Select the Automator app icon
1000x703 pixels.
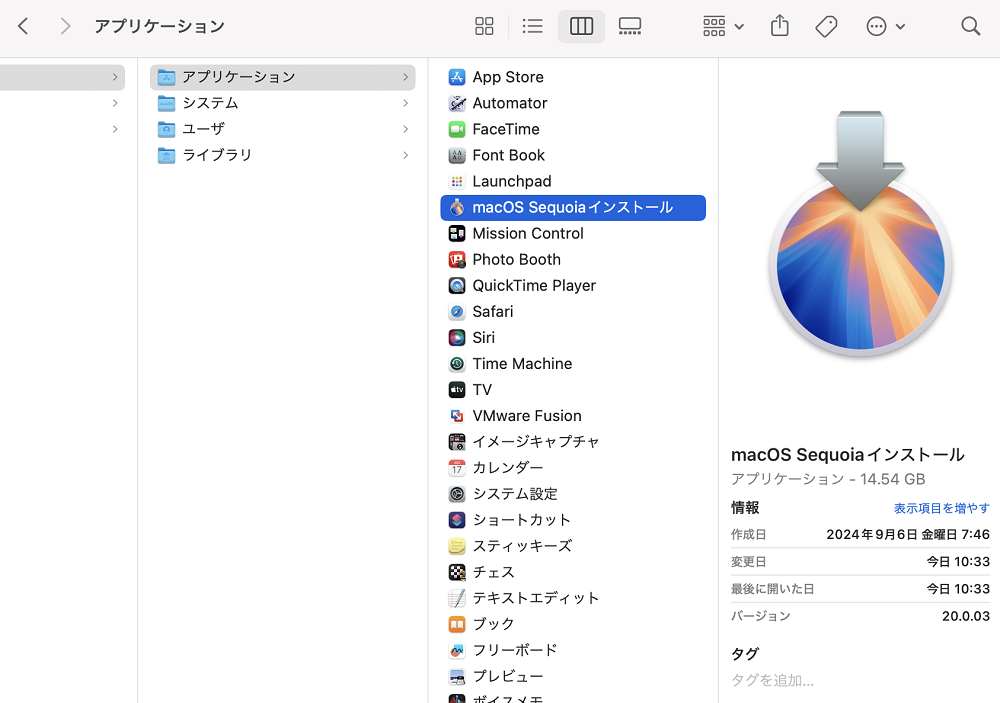[x=457, y=103]
